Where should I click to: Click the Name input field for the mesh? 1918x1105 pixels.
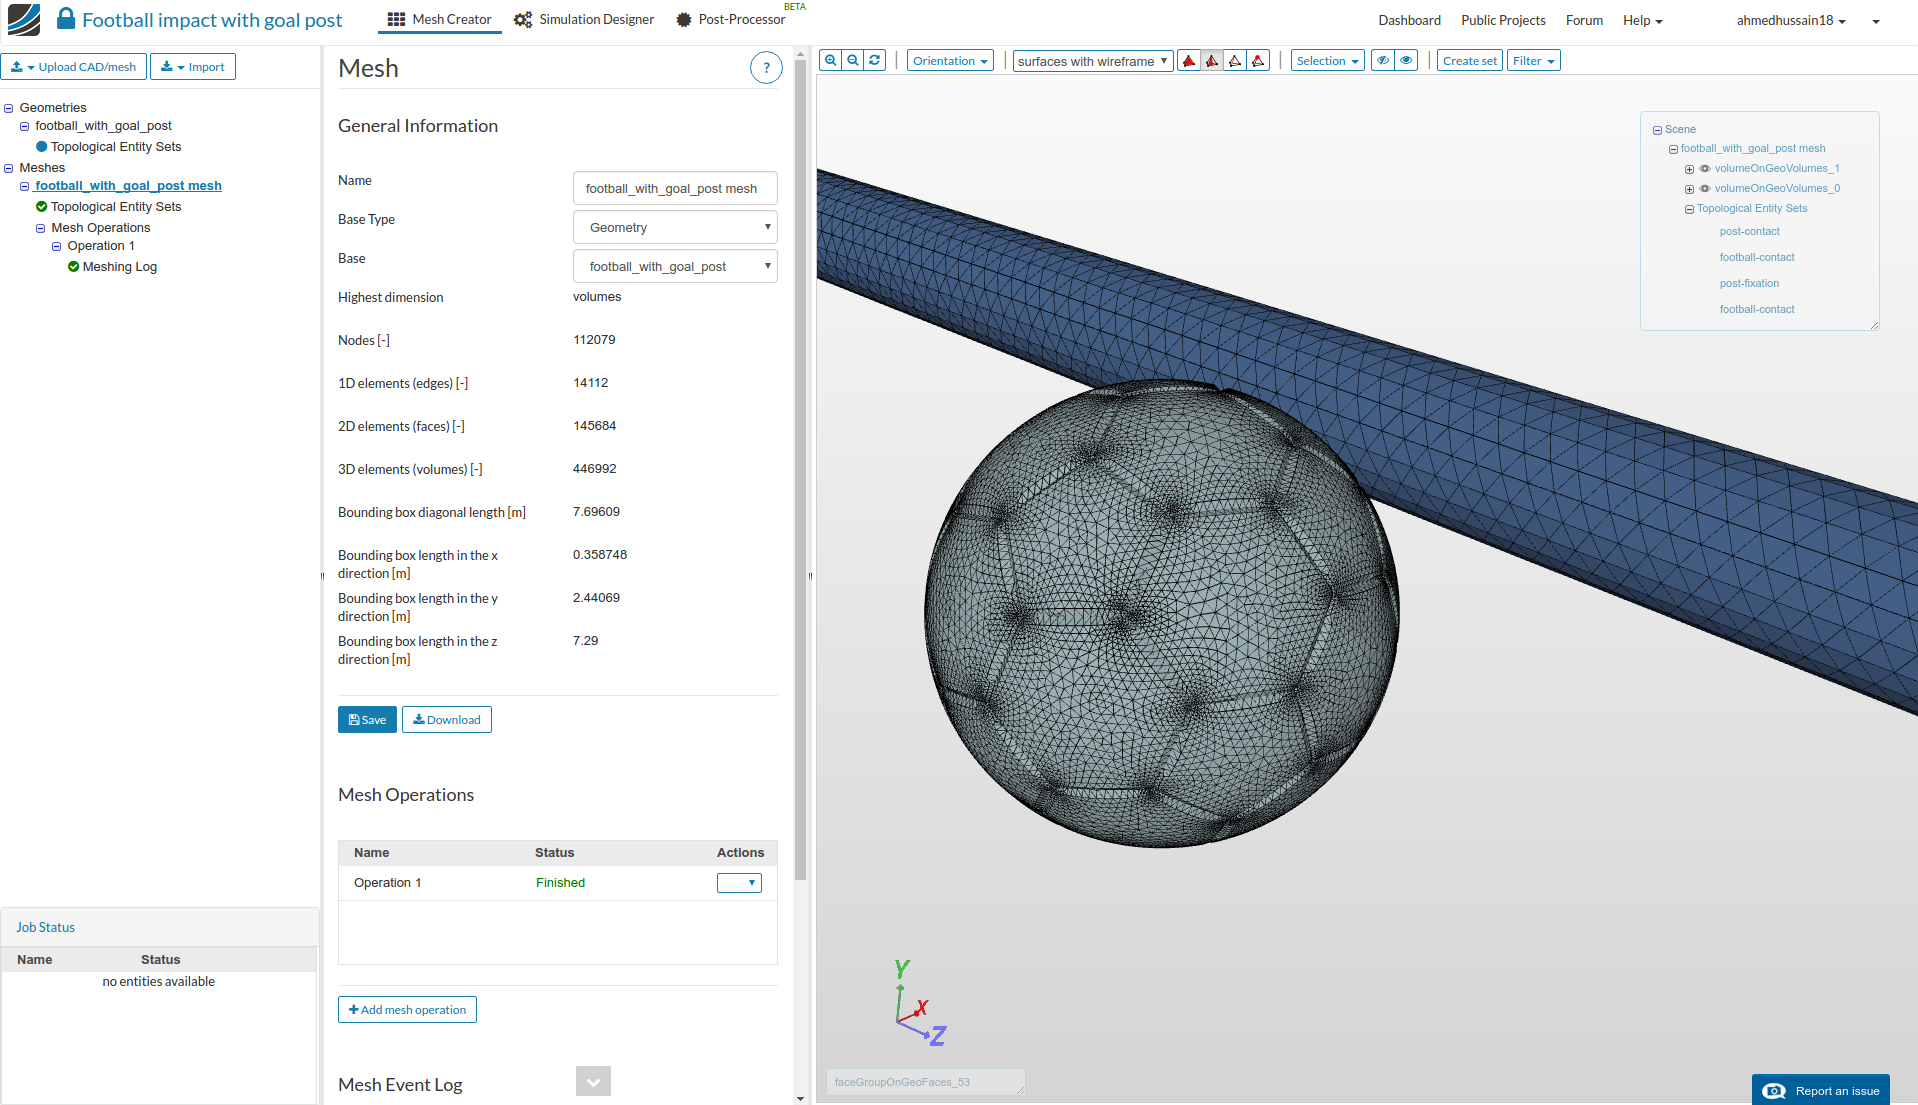(675, 189)
